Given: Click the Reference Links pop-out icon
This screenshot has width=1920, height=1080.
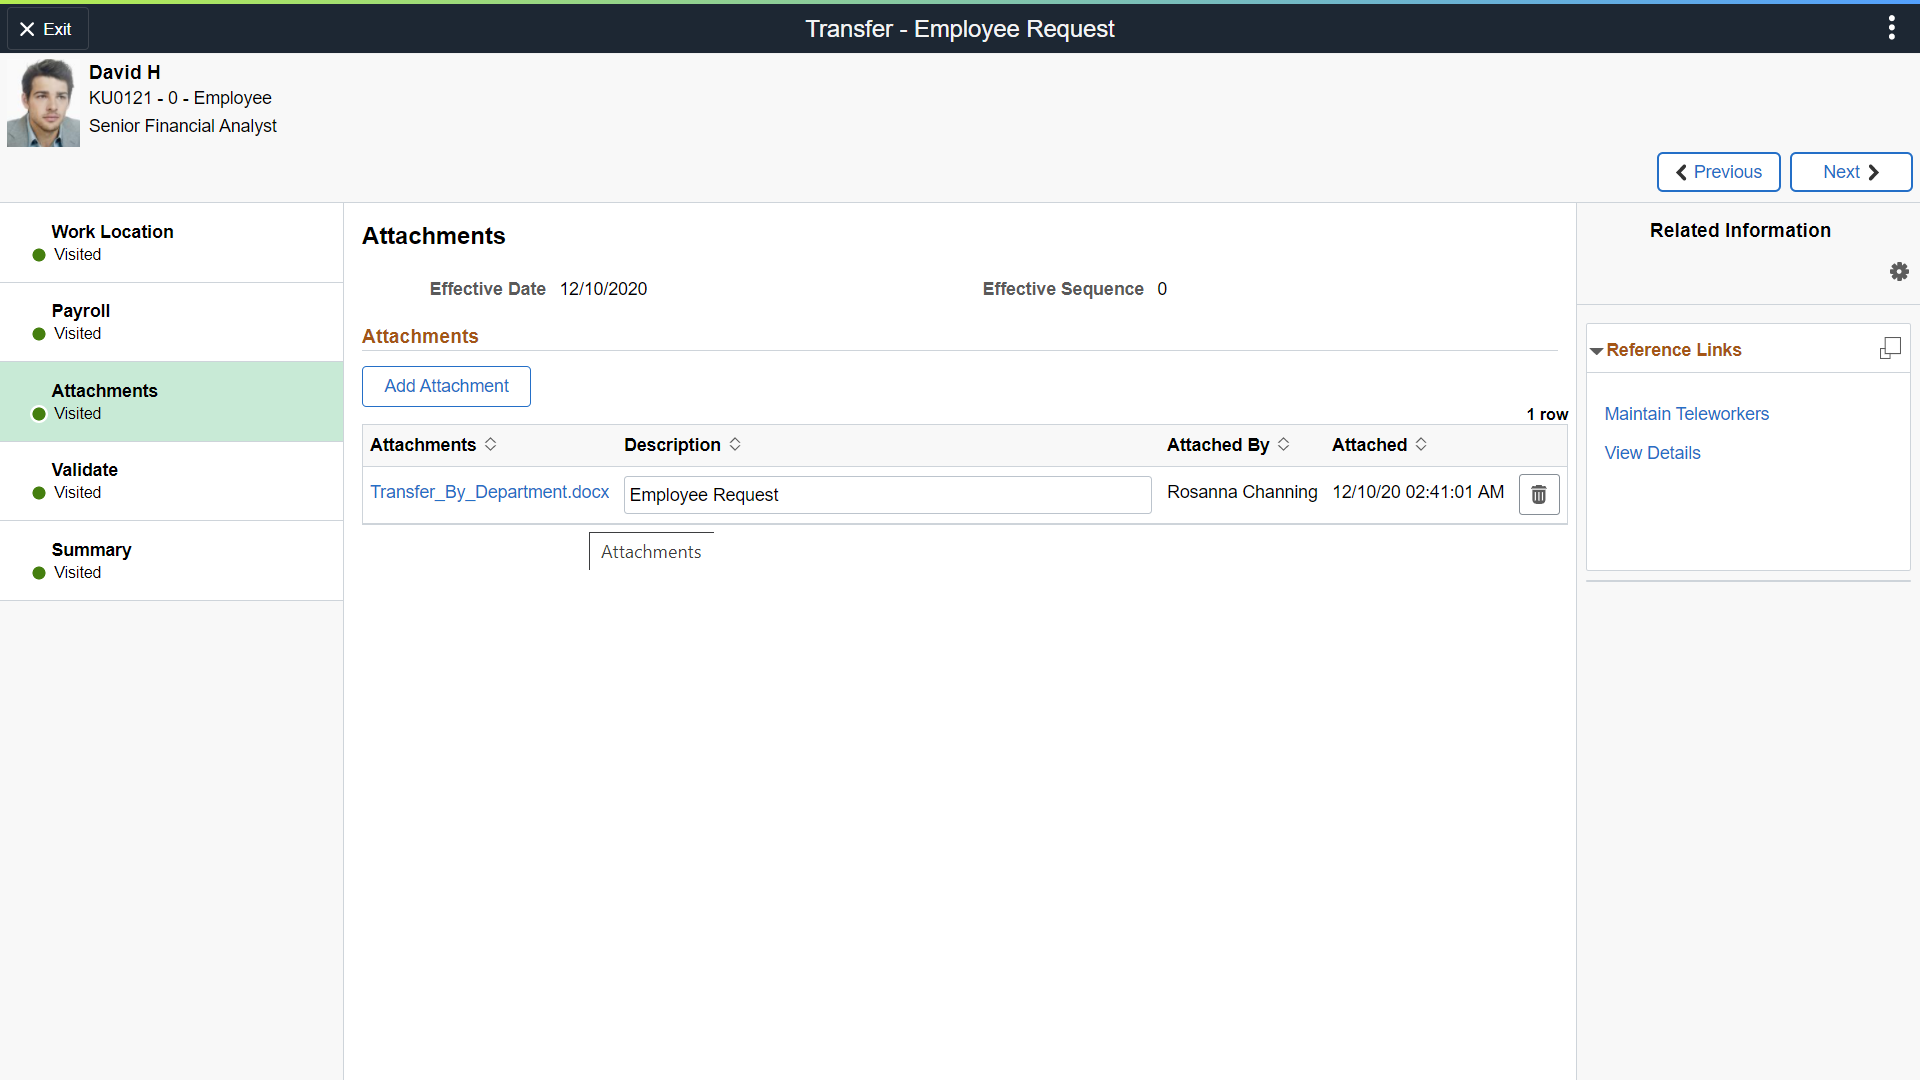Looking at the screenshot, I should point(1889,349).
